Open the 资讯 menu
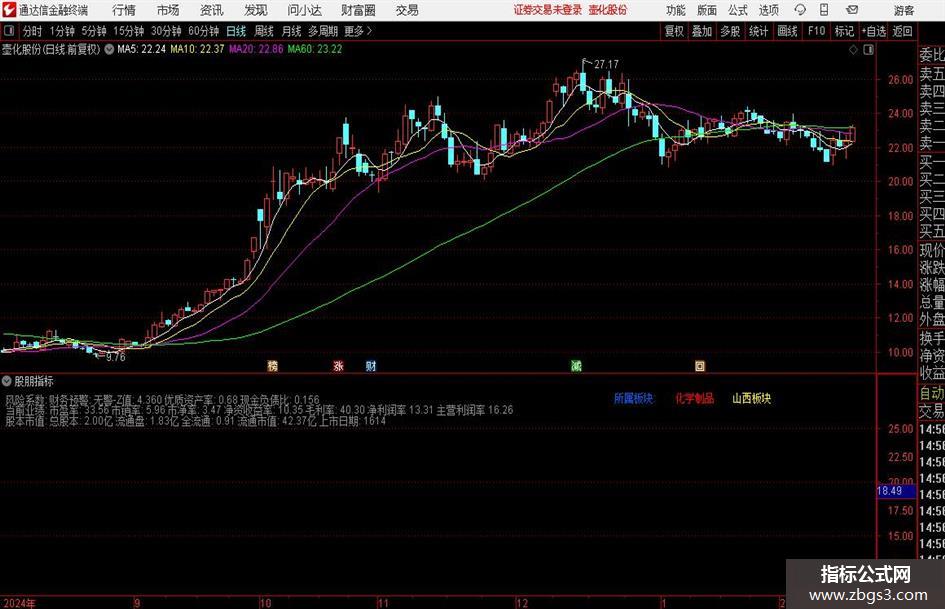 click(212, 10)
